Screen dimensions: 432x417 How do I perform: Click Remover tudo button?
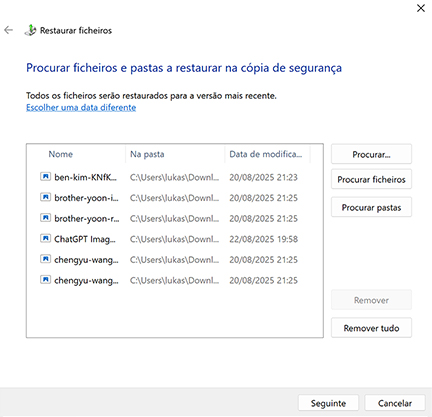coord(371,328)
